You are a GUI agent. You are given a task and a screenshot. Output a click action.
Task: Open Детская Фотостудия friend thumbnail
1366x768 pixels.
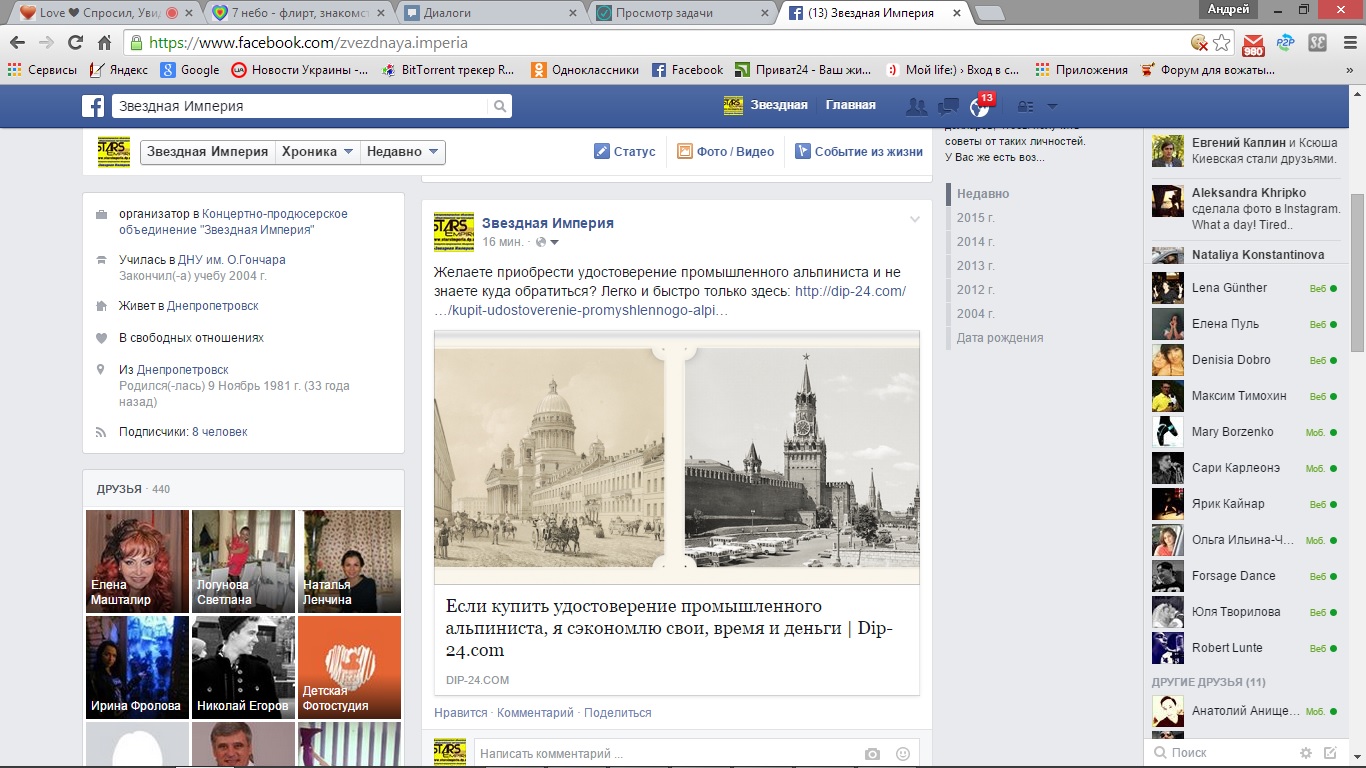click(349, 667)
